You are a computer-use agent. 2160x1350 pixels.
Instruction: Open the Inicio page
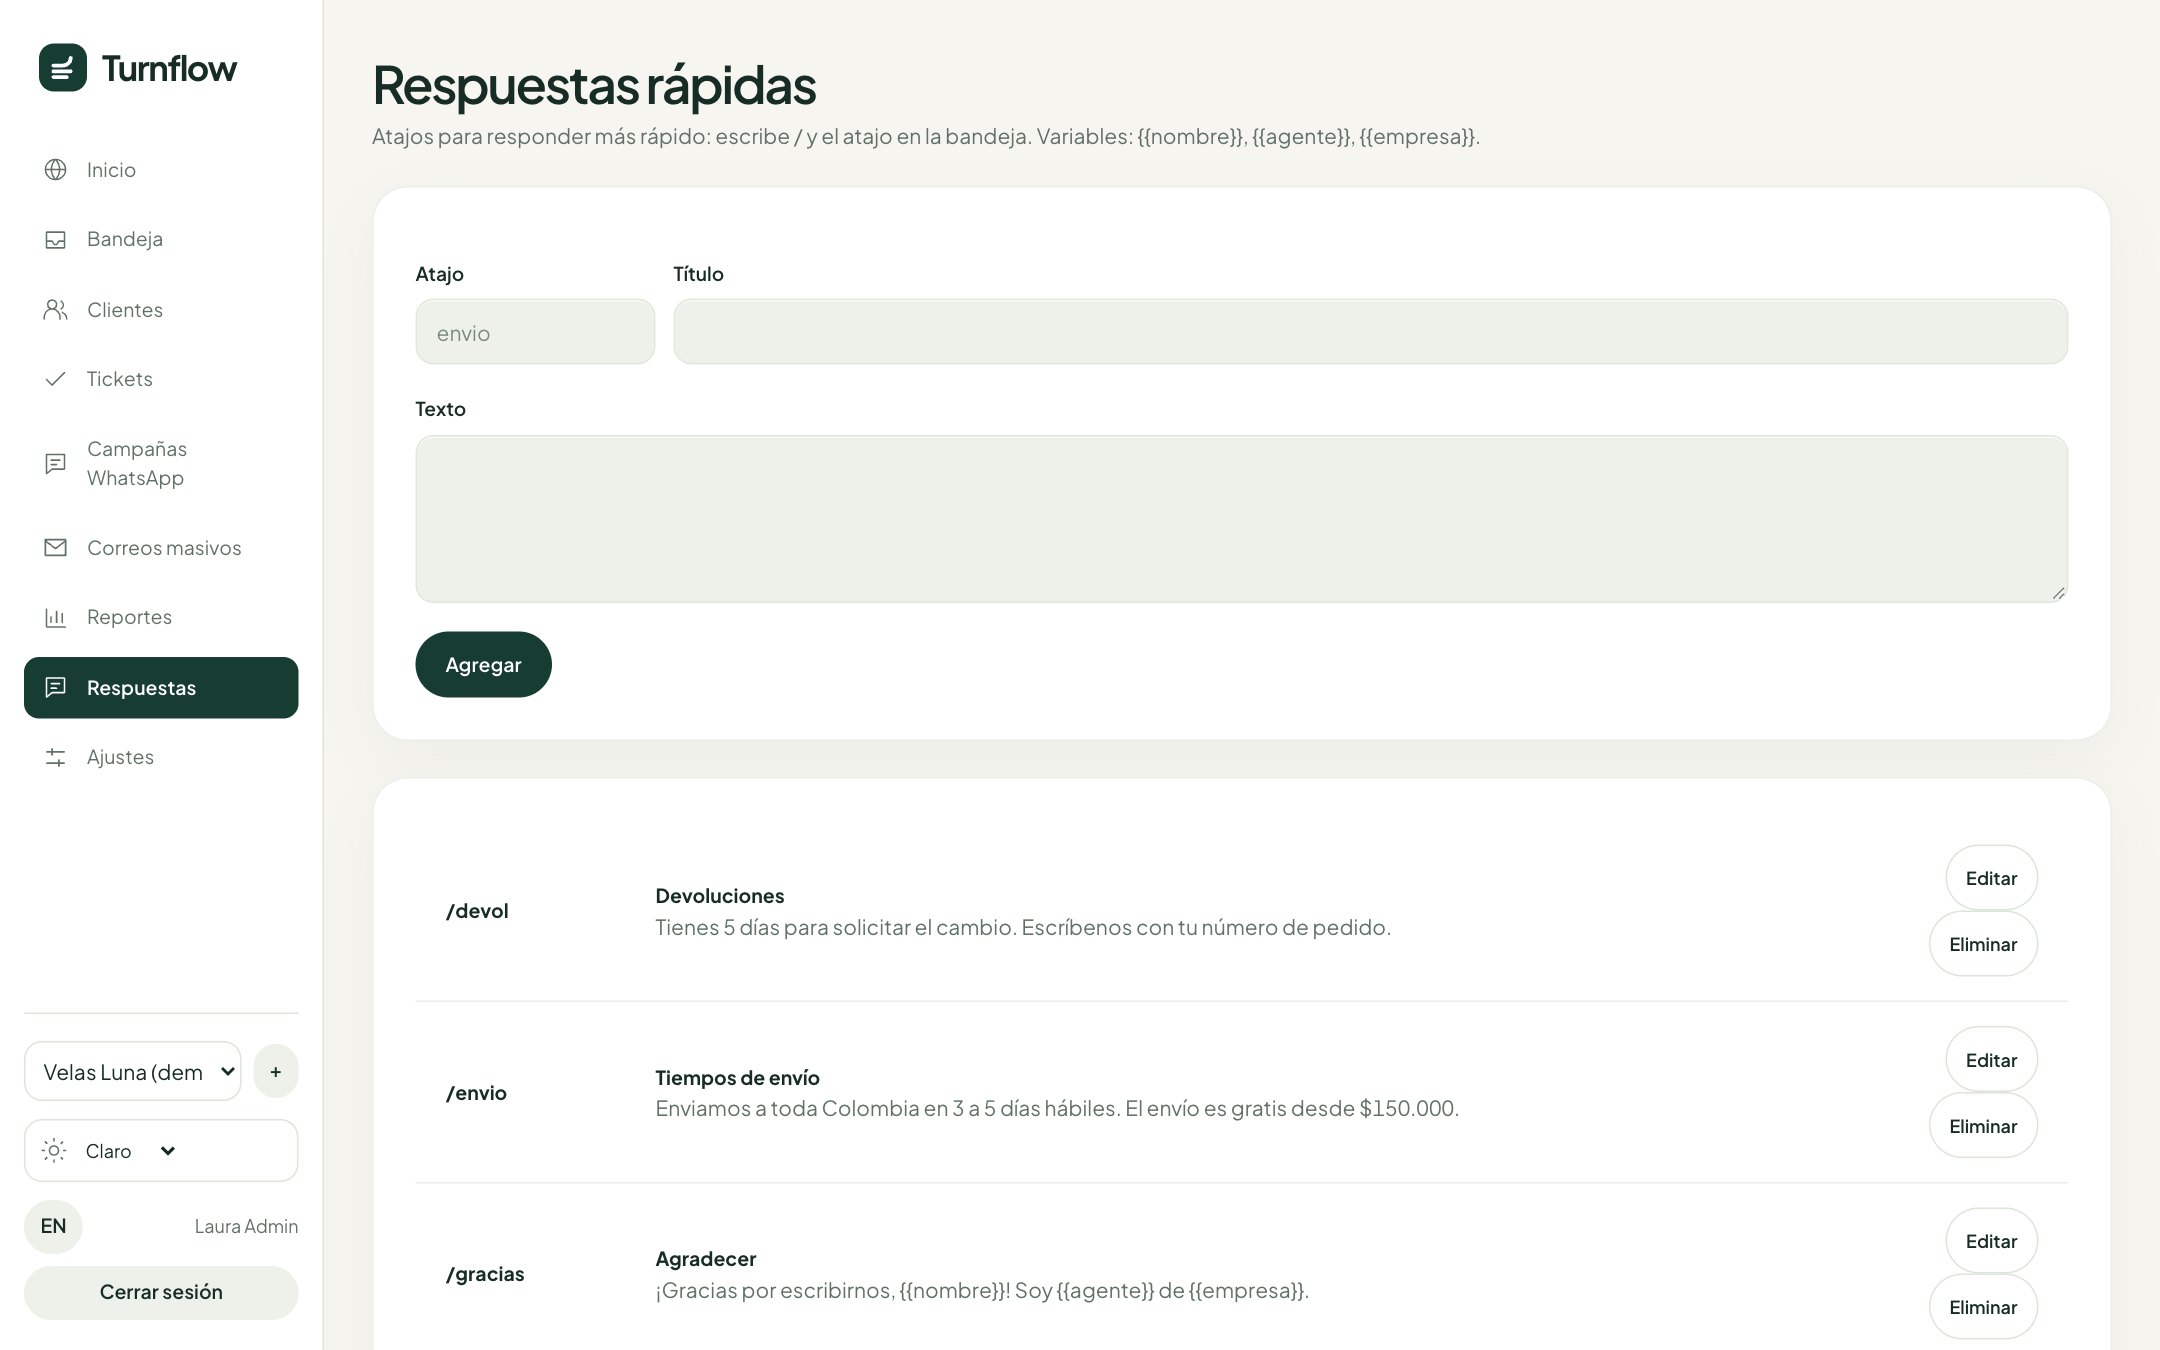(x=161, y=170)
